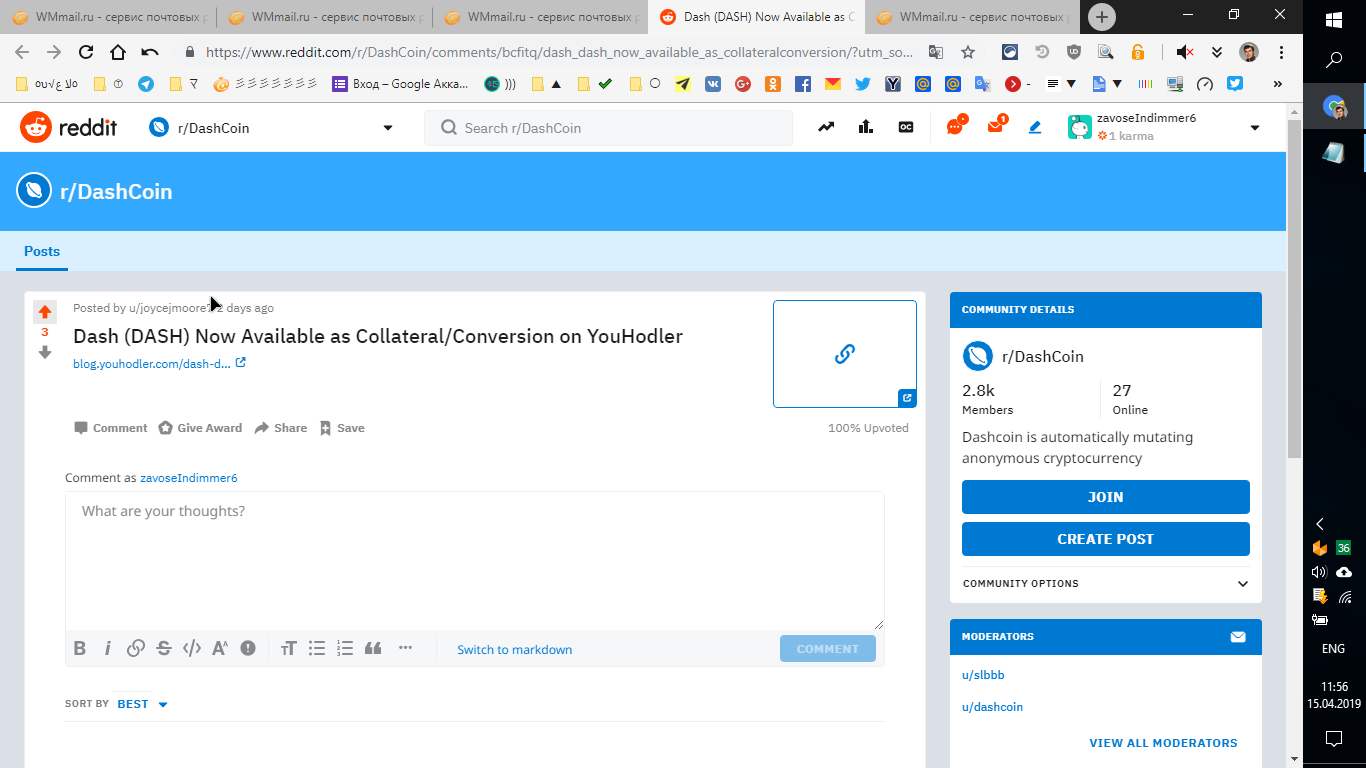Open more formatting options ellipsis
Screen dimensions: 1366x768
tap(405, 647)
